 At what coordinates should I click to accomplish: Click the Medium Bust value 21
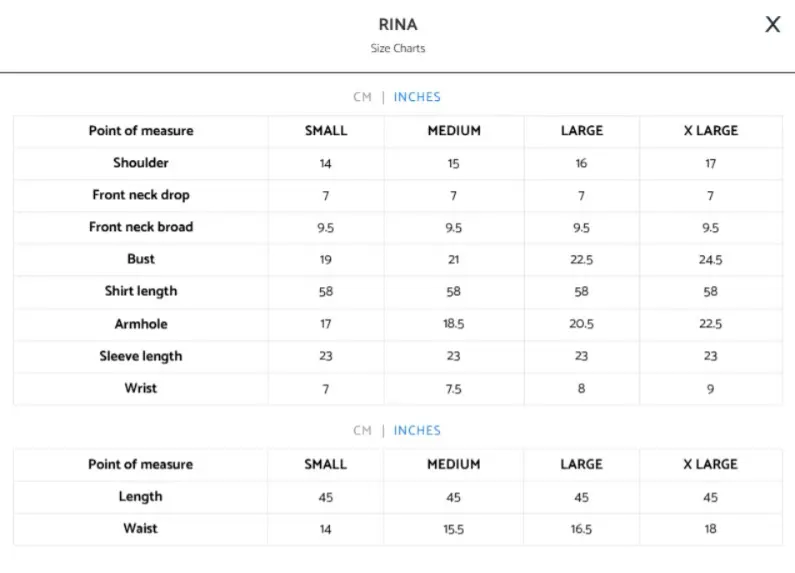click(x=454, y=260)
